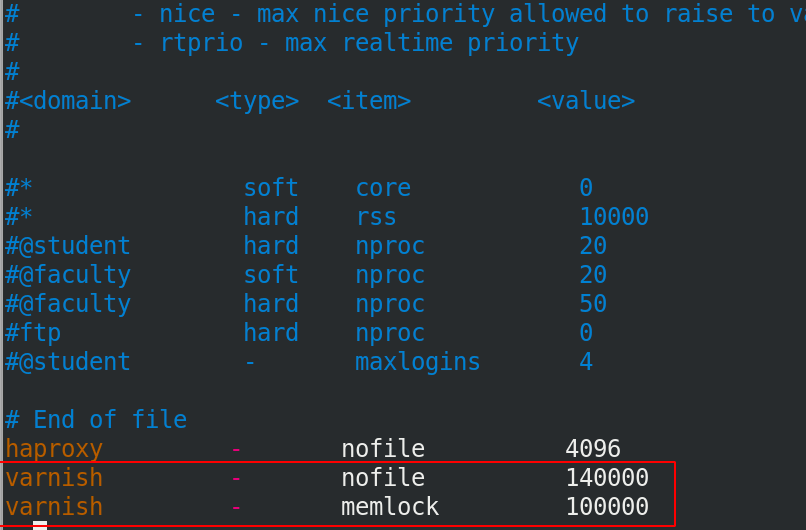The image size is (806, 530).
Task: Click 'nofile' in the varnish row
Action: click(383, 478)
